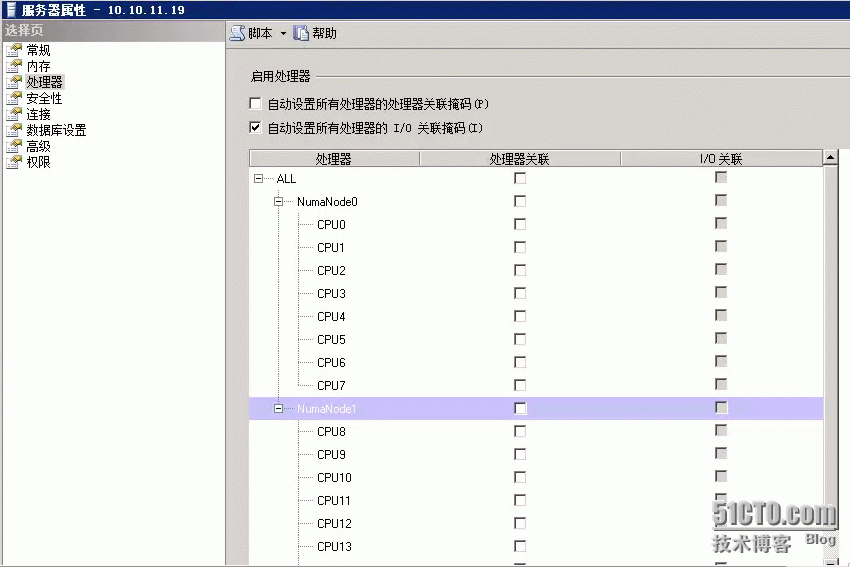This screenshot has width=850, height=567.
Task: Collapse the ALL tree node
Action: coord(259,178)
